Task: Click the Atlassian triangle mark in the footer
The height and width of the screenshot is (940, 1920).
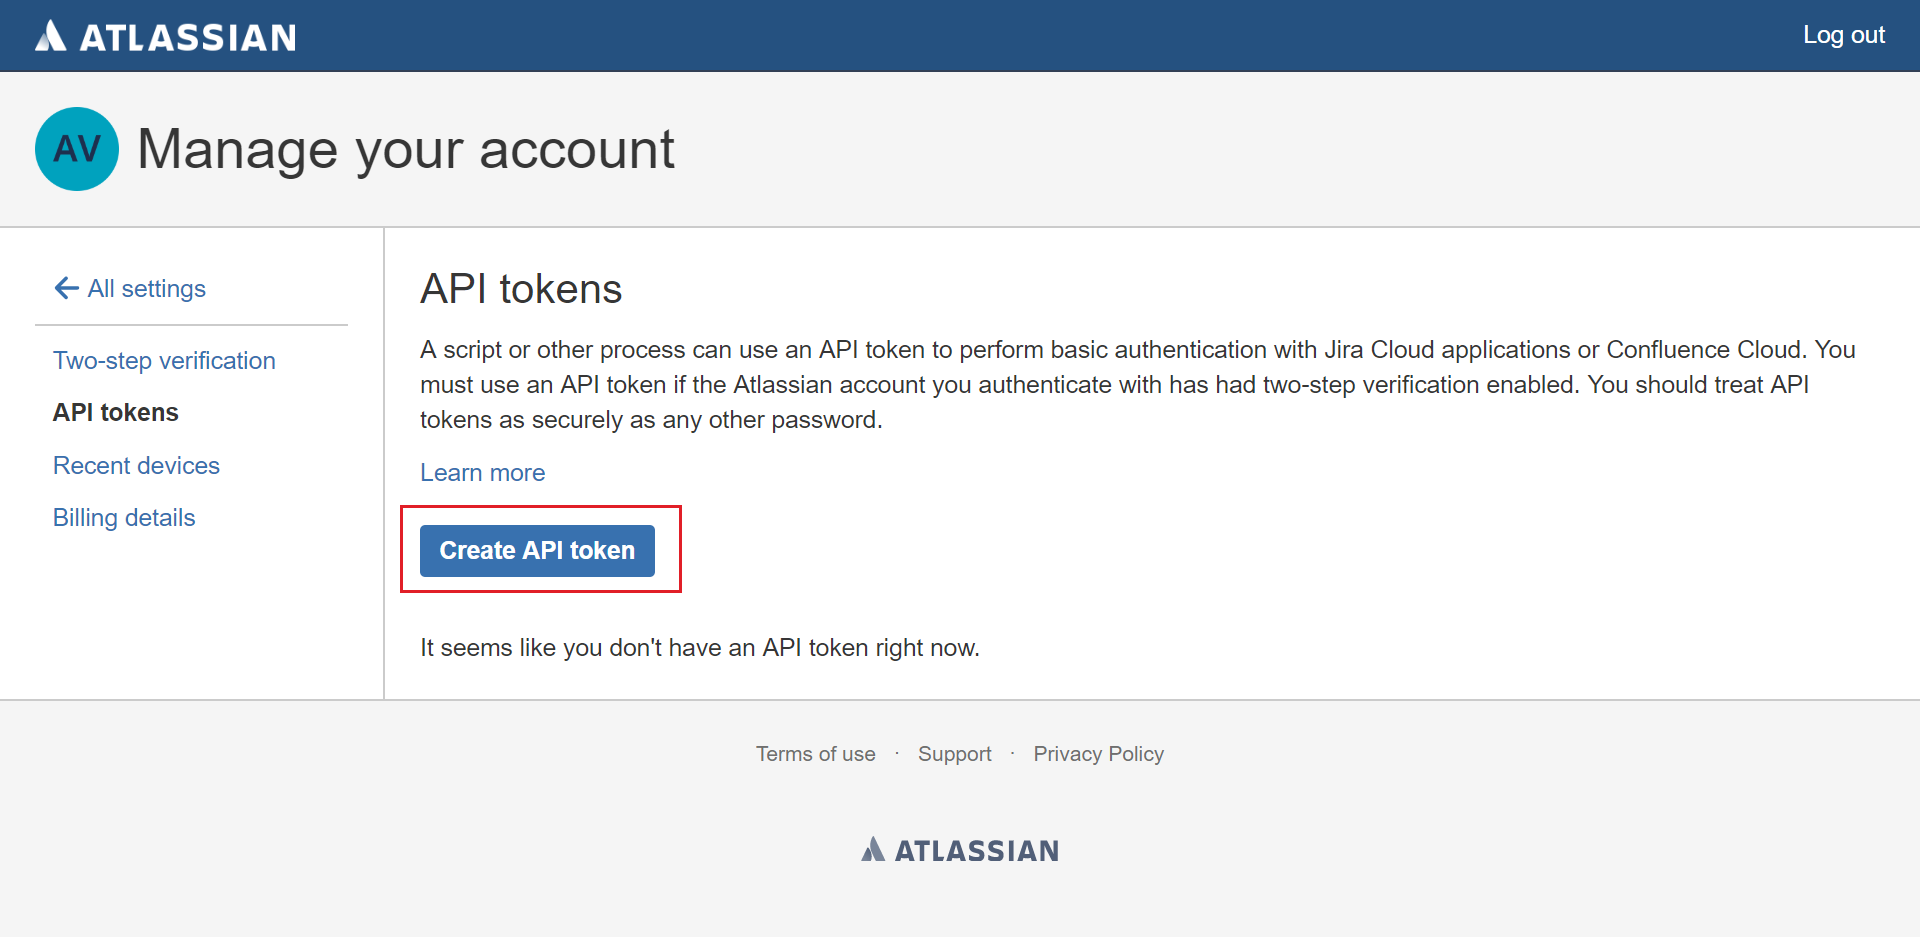Action: click(x=873, y=849)
